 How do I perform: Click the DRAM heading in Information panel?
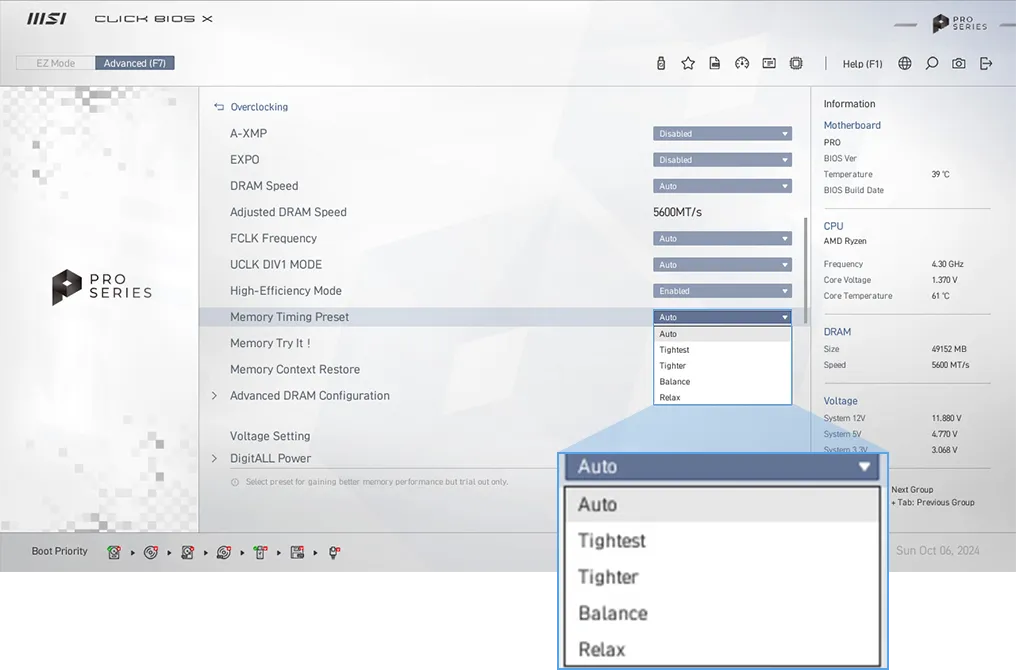(x=837, y=332)
